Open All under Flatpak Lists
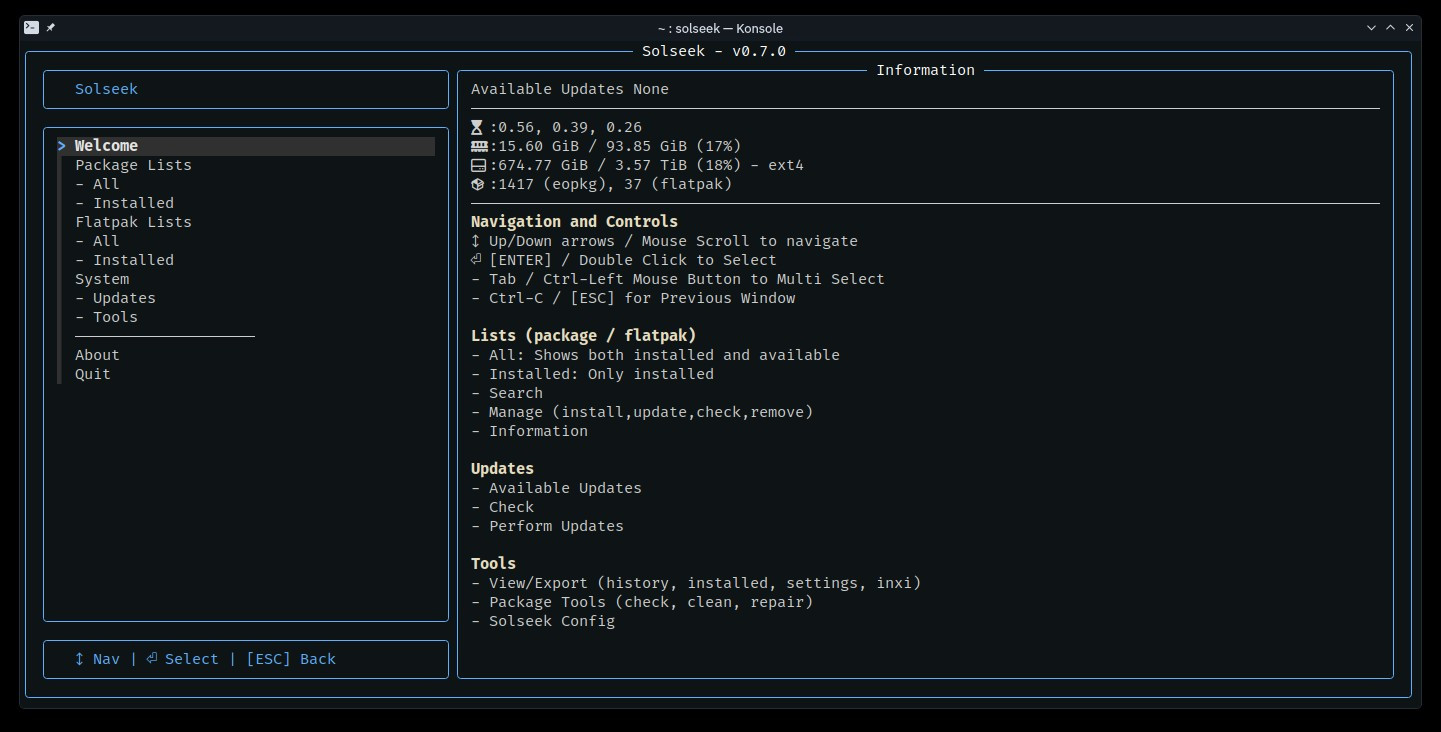 click(x=105, y=241)
